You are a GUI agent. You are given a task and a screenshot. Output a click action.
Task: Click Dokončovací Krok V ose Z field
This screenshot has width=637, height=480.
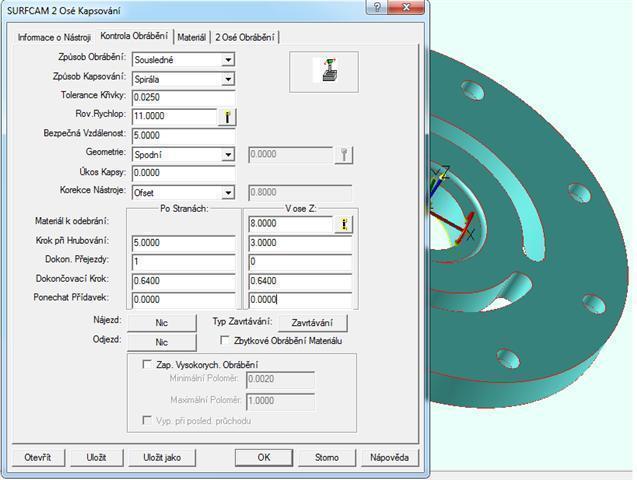(300, 281)
